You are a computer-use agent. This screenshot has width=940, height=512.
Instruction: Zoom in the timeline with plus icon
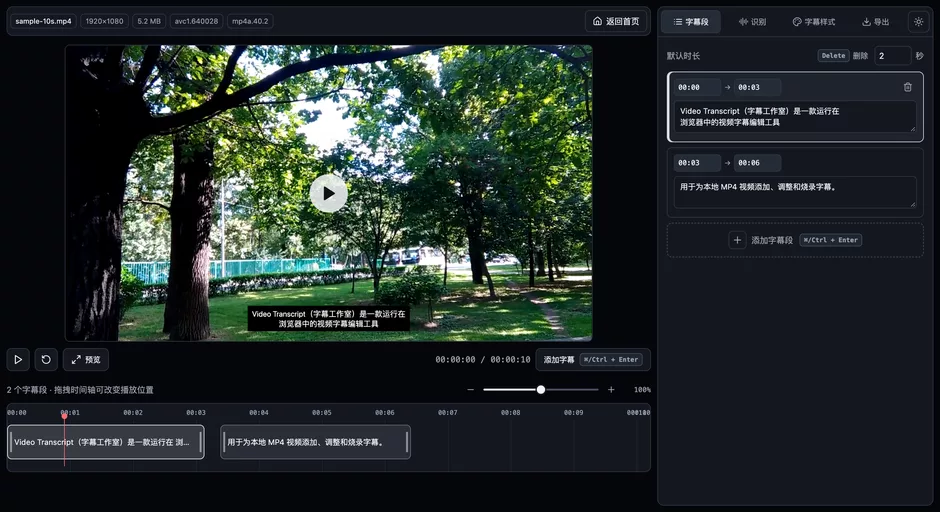click(611, 390)
